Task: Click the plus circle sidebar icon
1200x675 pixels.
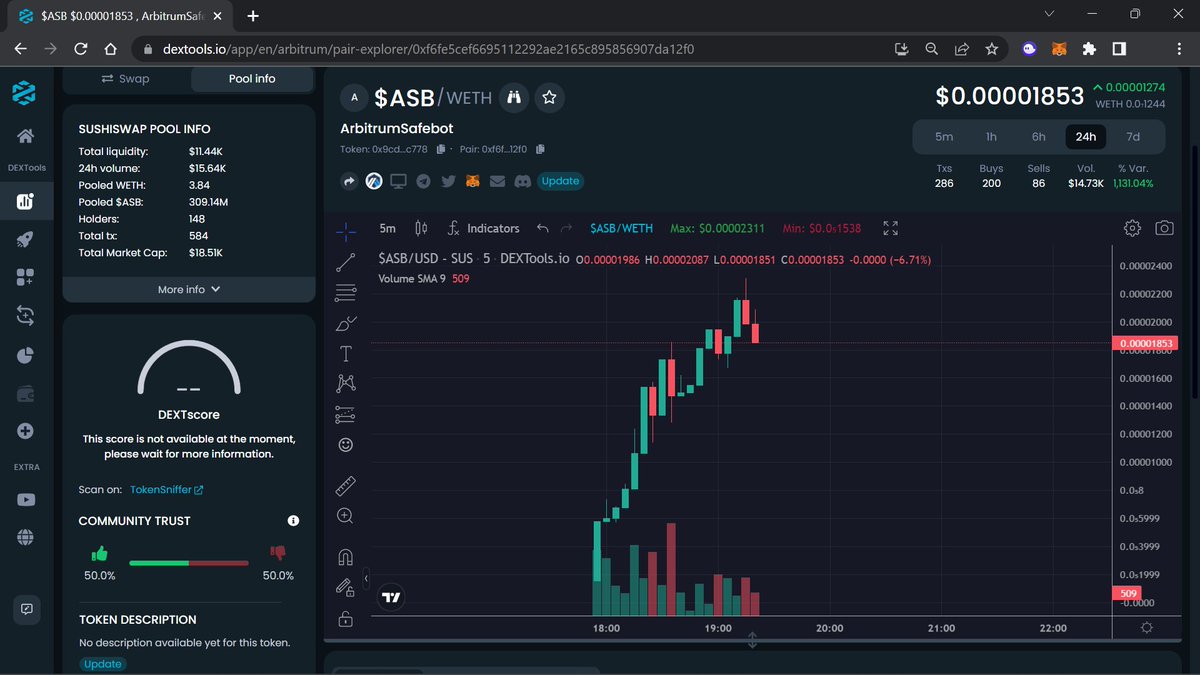Action: pyautogui.click(x=25, y=431)
